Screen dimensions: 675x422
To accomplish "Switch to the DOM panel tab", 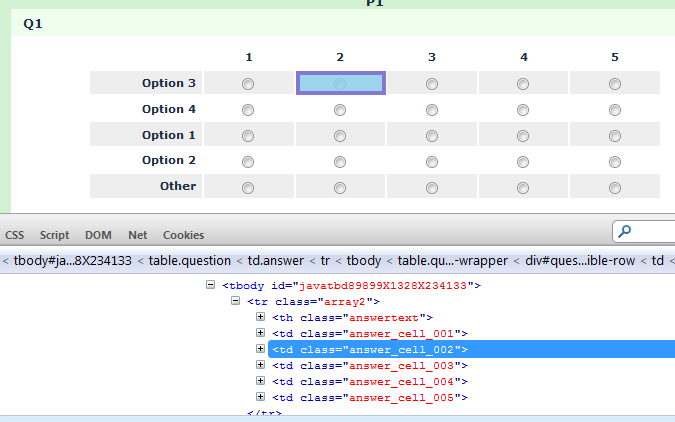I will [x=98, y=235].
